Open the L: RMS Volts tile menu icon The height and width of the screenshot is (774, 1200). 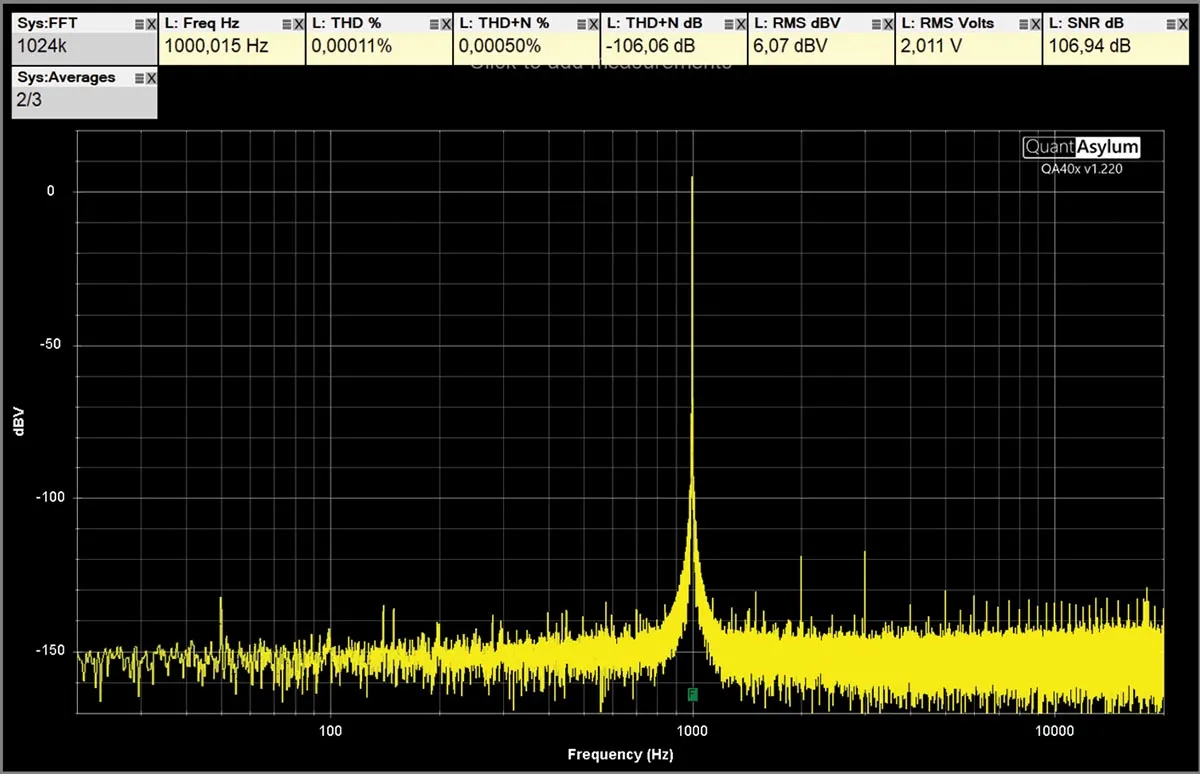pyautogui.click(x=1023, y=23)
